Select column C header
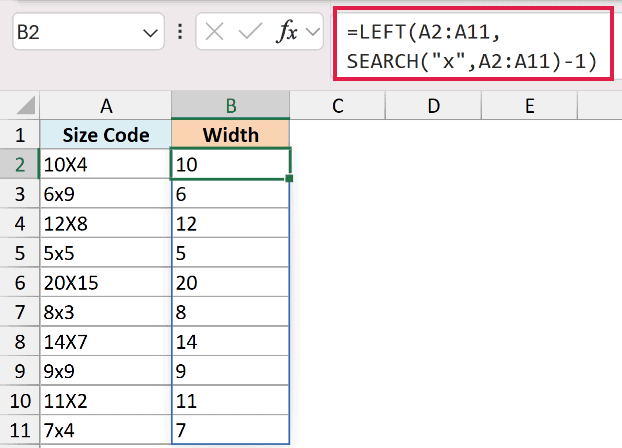This screenshot has width=622, height=448. [338, 106]
